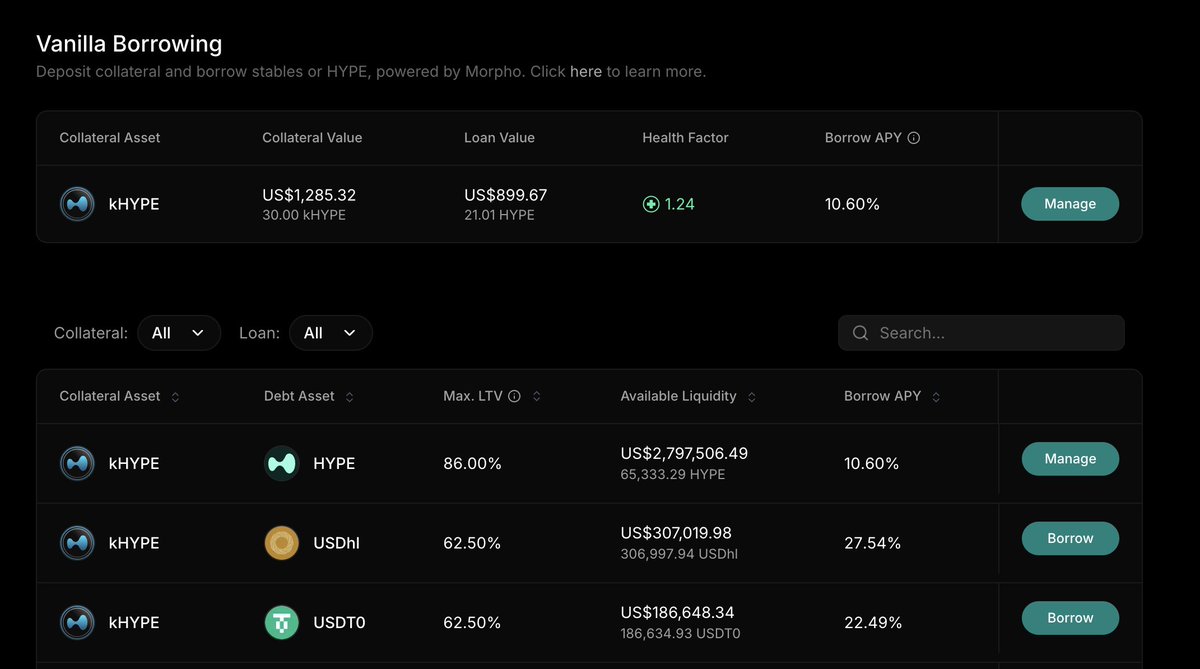Open the Collateral filter dropdown

(x=179, y=333)
